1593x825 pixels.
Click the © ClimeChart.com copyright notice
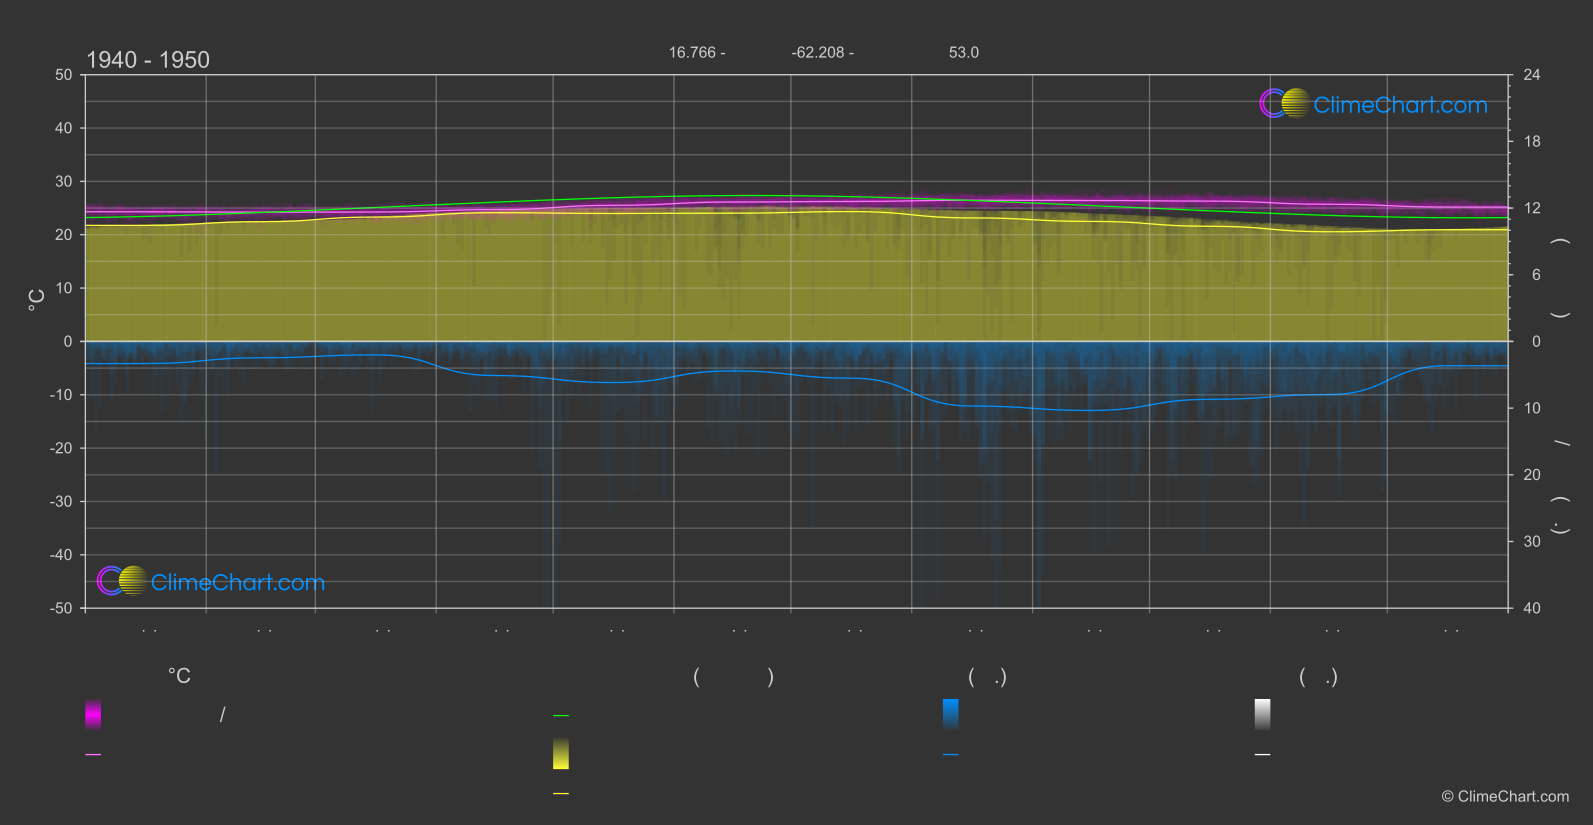pyautogui.click(x=1505, y=796)
